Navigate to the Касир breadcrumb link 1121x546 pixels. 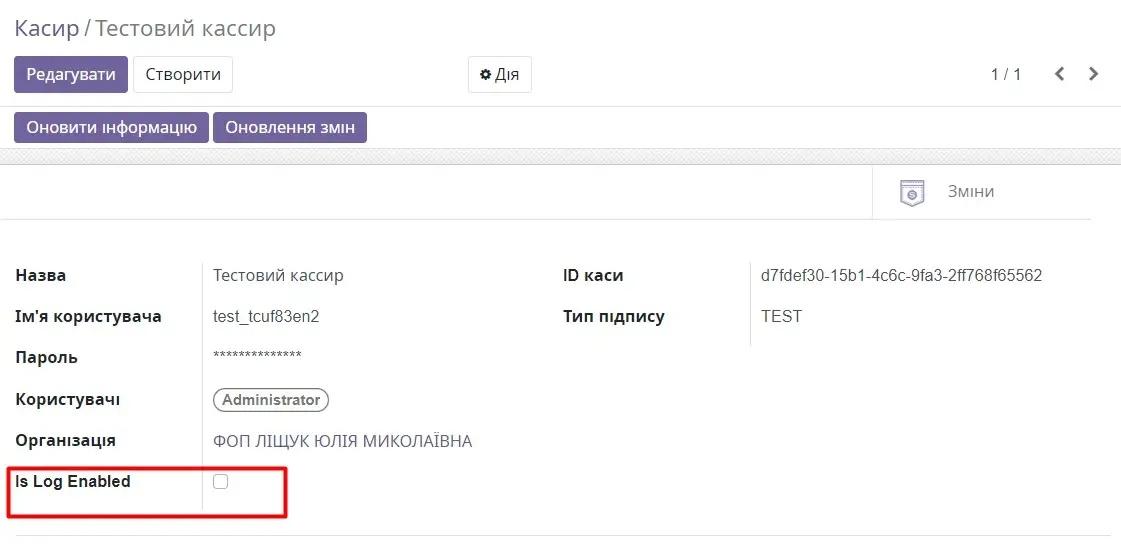click(46, 29)
